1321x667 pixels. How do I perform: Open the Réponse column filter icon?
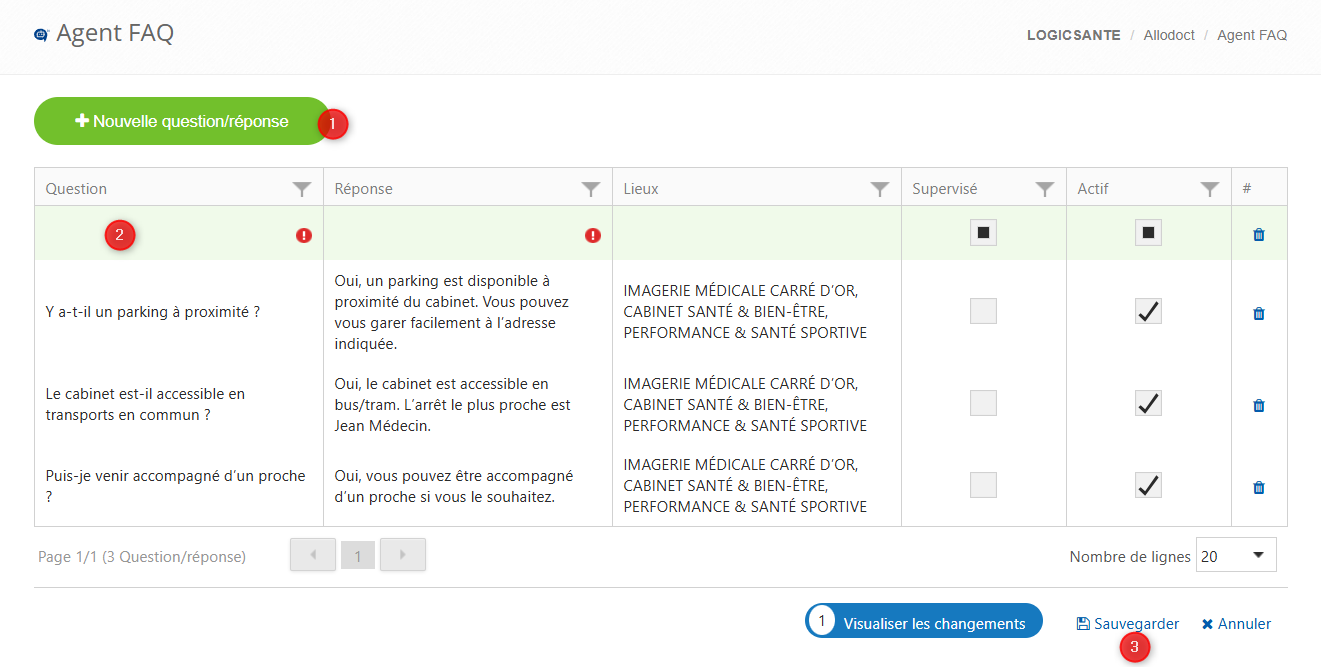pos(591,189)
